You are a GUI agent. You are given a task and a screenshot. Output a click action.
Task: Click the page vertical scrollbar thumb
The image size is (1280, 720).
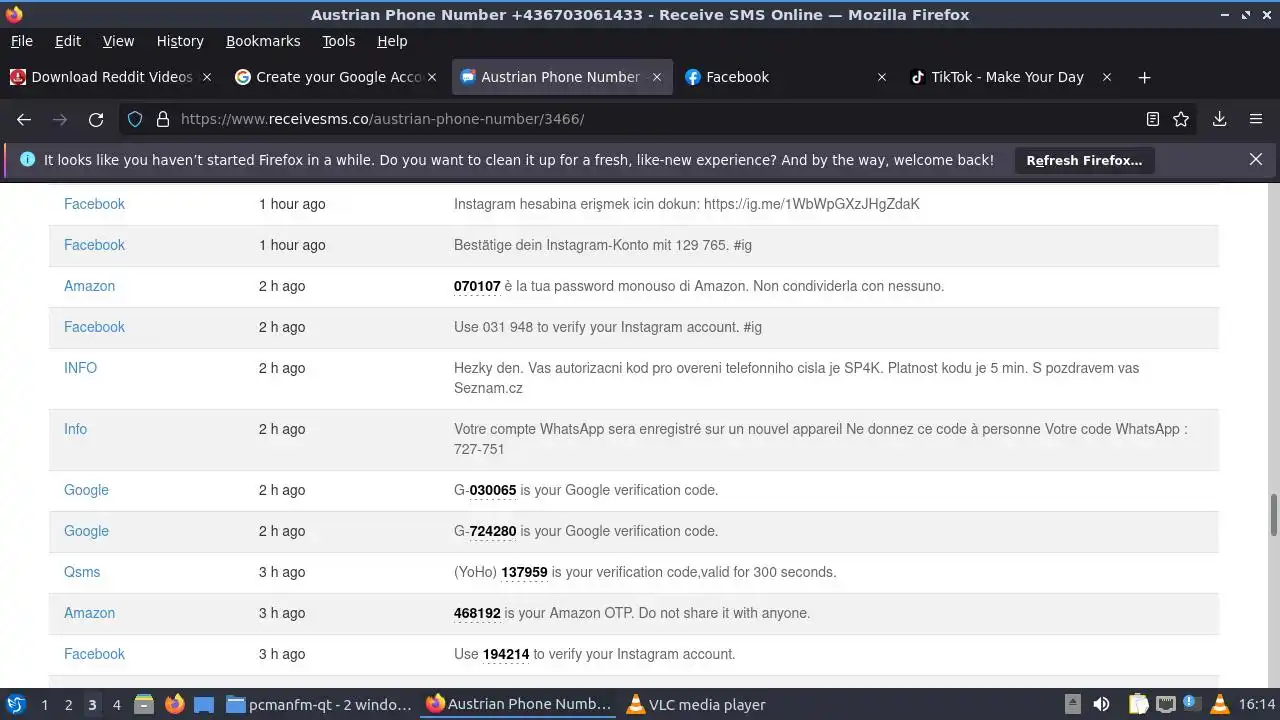tap(1274, 515)
